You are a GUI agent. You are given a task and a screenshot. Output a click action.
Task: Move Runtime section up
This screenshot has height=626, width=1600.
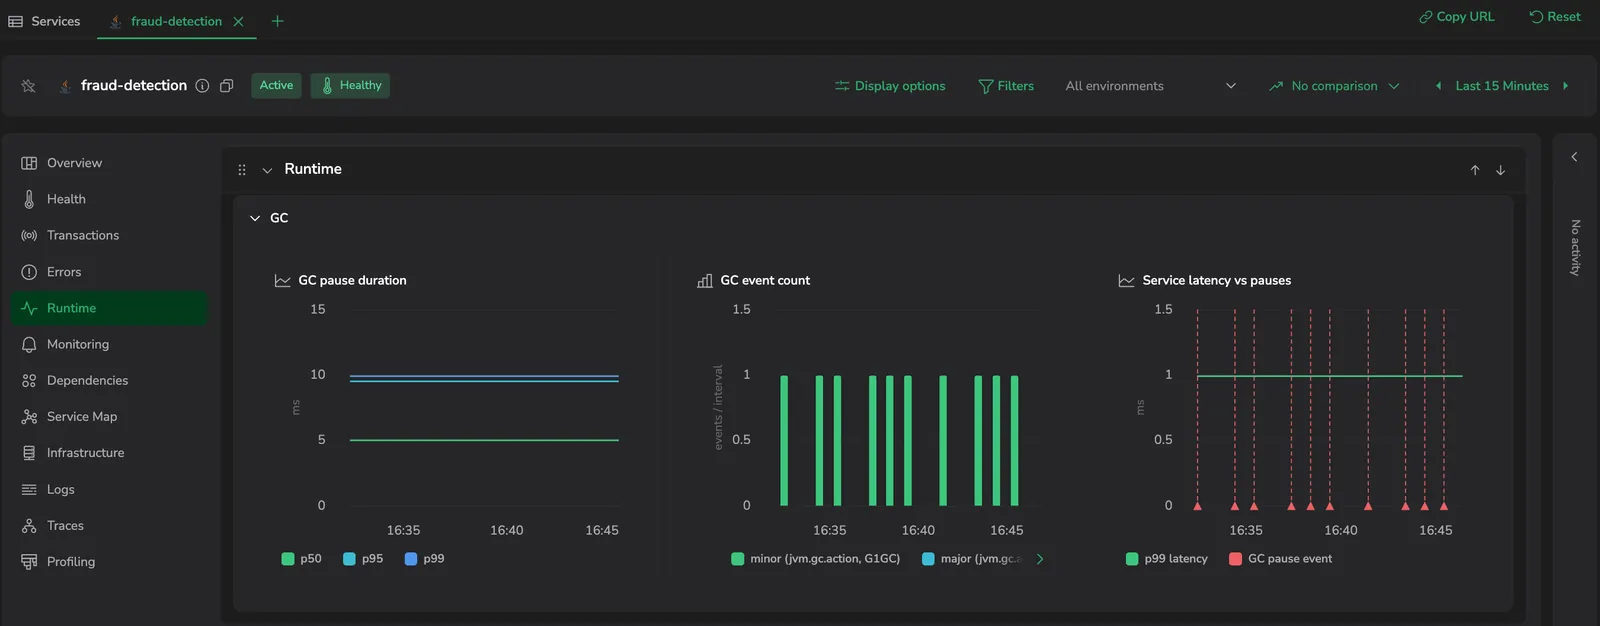tap(1474, 170)
